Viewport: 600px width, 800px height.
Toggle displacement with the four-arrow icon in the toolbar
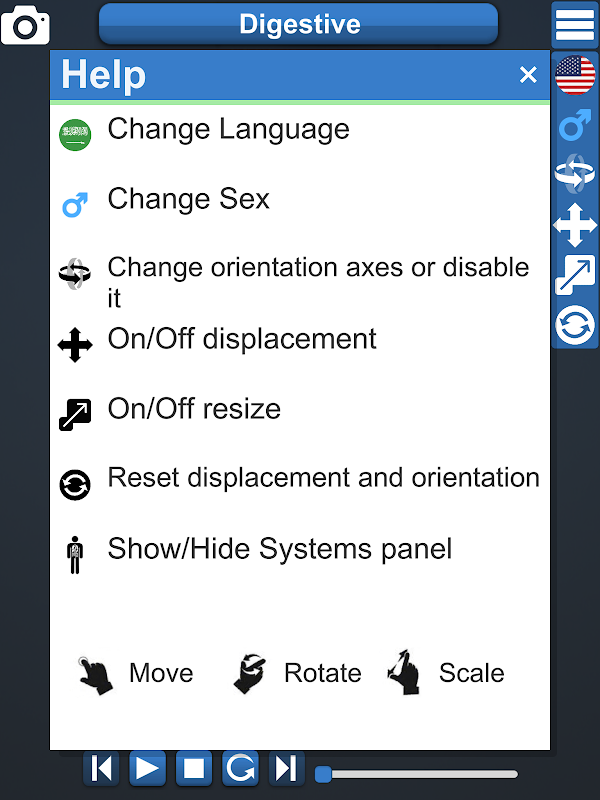click(x=575, y=225)
